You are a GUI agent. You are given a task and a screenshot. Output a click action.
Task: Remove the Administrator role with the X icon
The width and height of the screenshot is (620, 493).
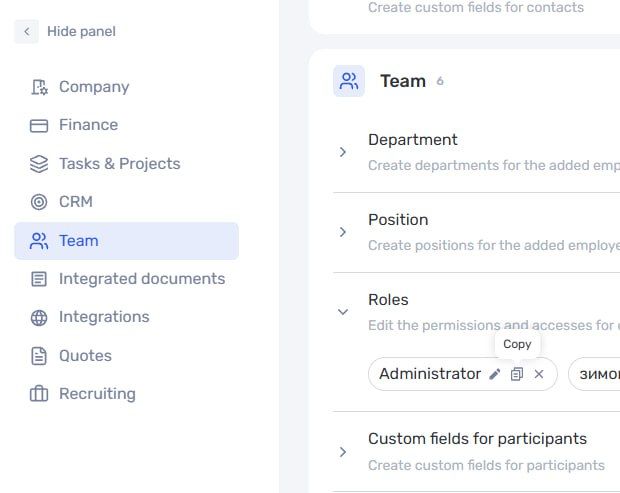pos(539,374)
